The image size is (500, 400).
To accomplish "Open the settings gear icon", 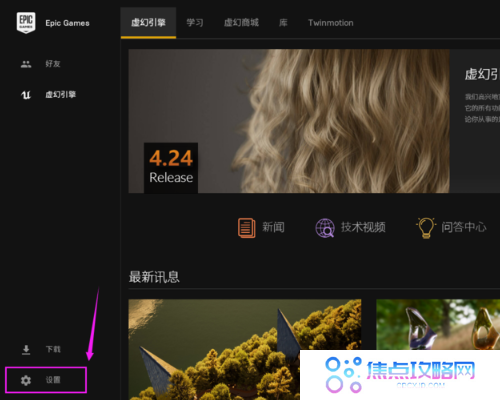I will point(26,380).
